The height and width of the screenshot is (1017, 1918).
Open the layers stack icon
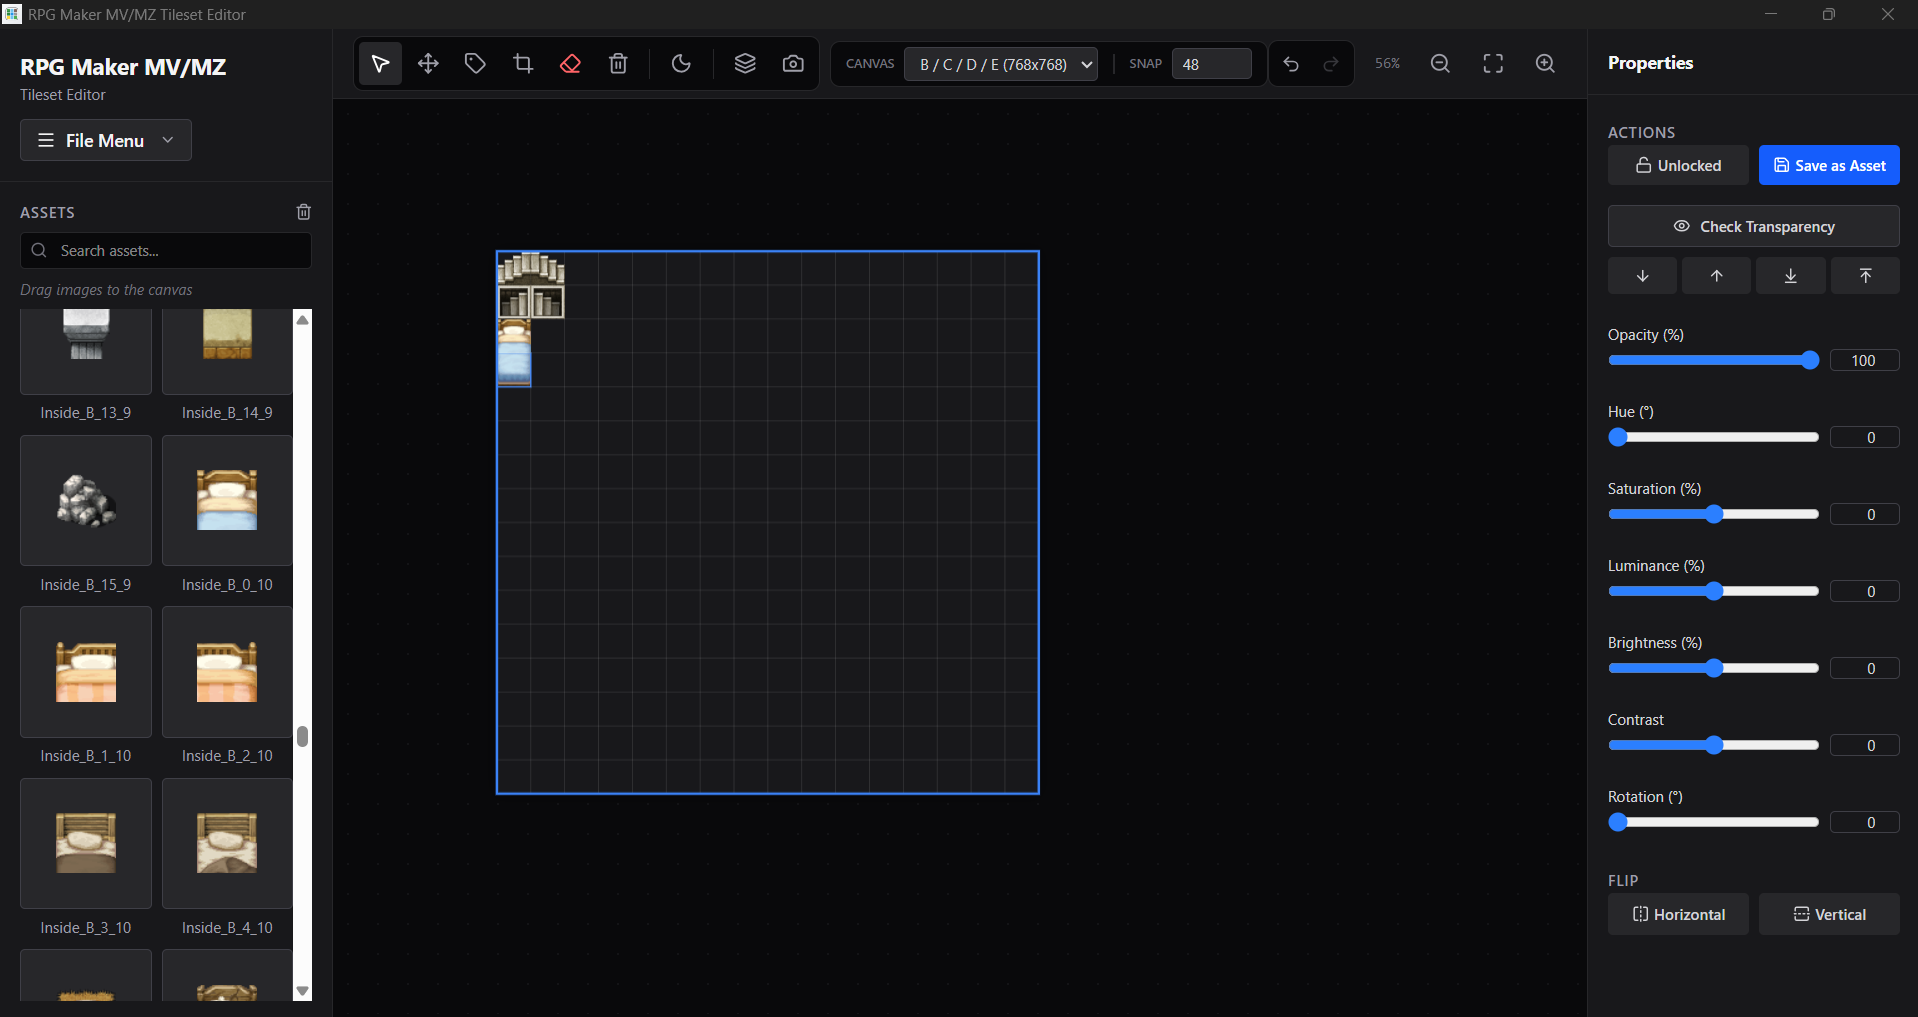[x=745, y=64]
